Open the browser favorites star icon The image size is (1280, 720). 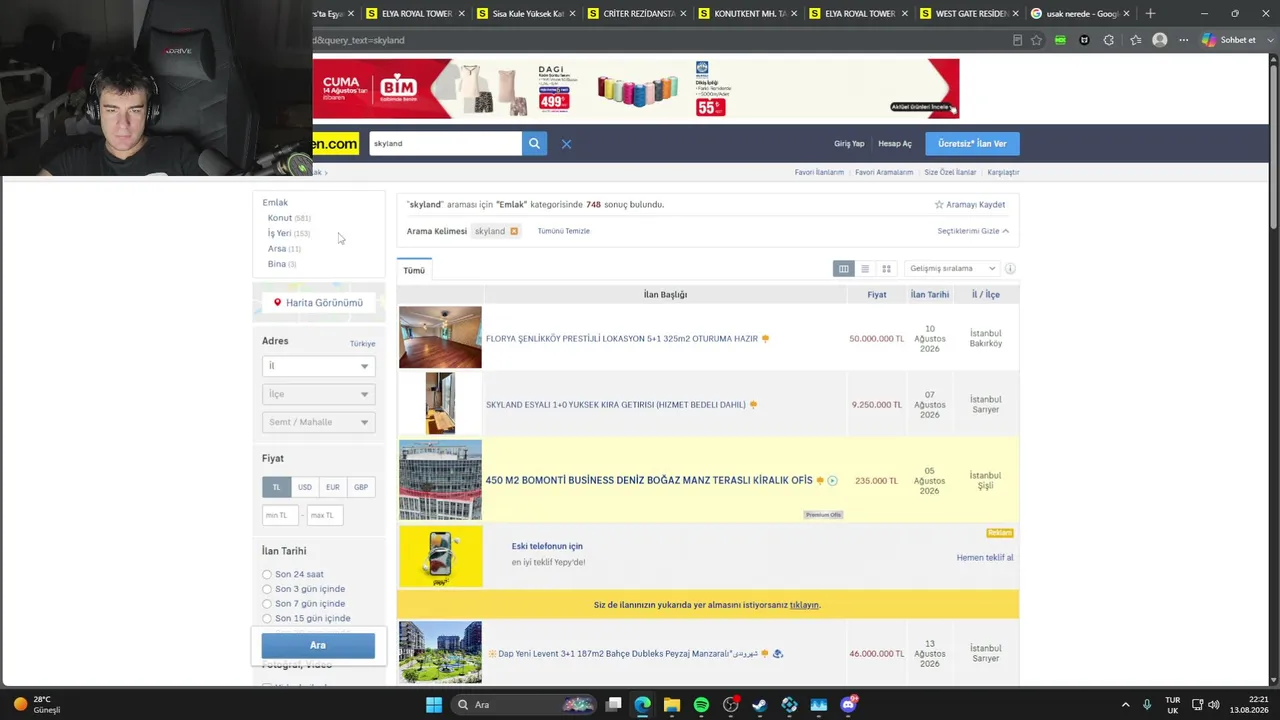pos(1037,40)
